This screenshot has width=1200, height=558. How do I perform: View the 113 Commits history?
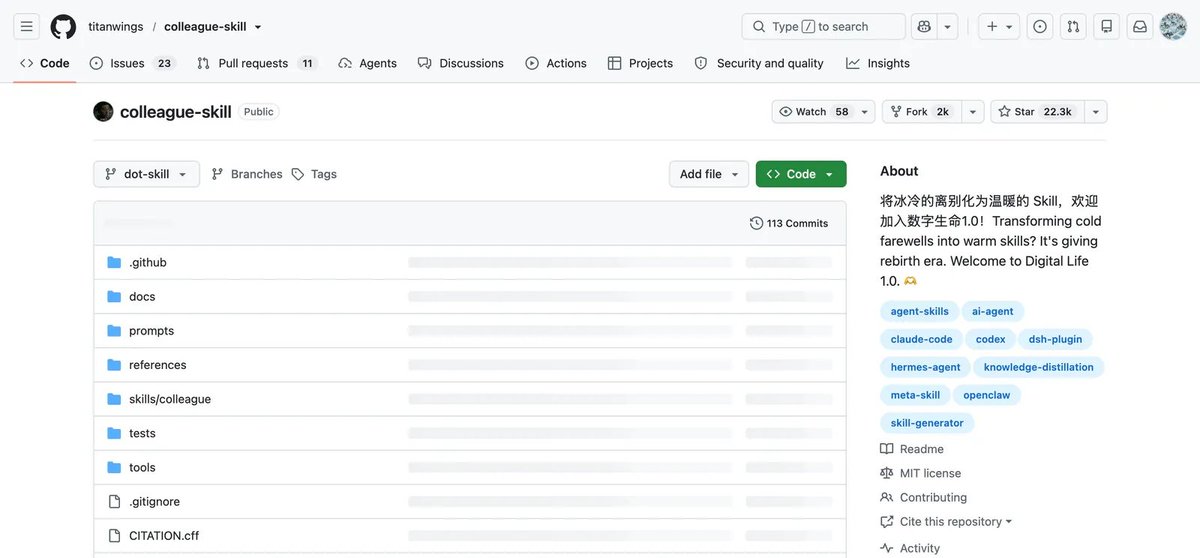coord(789,223)
